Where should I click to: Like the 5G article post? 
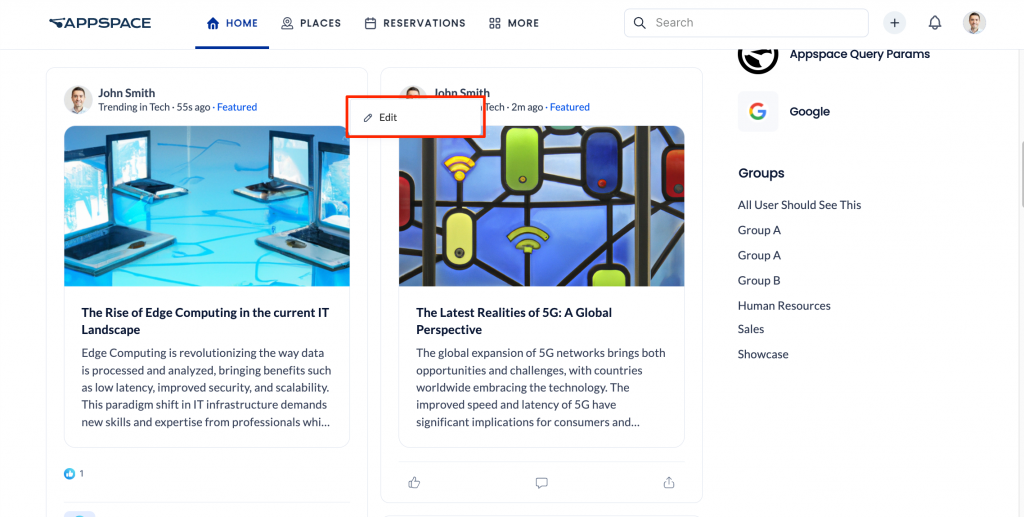[414, 482]
